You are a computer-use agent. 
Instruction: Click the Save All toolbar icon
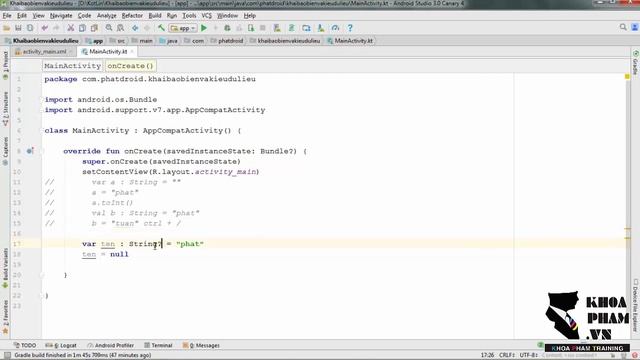coord(18,28)
